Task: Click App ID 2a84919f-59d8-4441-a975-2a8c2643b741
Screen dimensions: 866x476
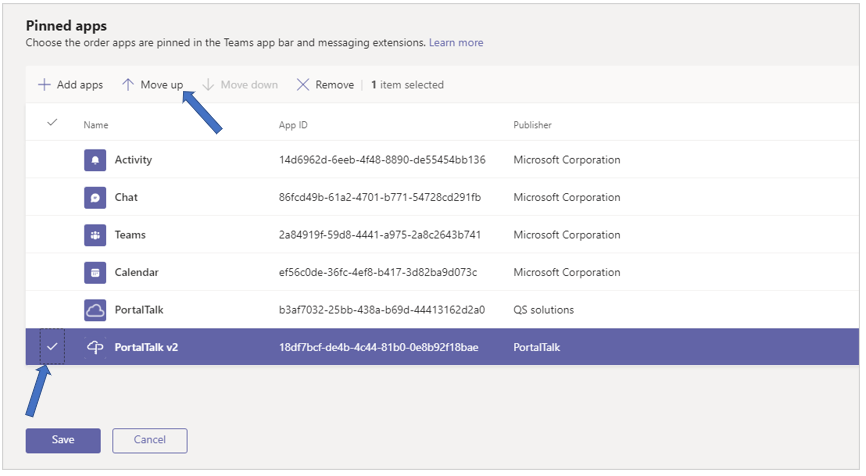Action: coord(380,235)
